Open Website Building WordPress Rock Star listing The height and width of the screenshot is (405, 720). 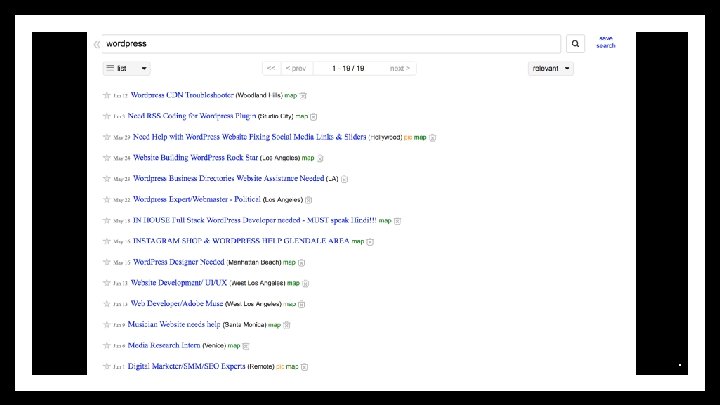tap(196, 158)
